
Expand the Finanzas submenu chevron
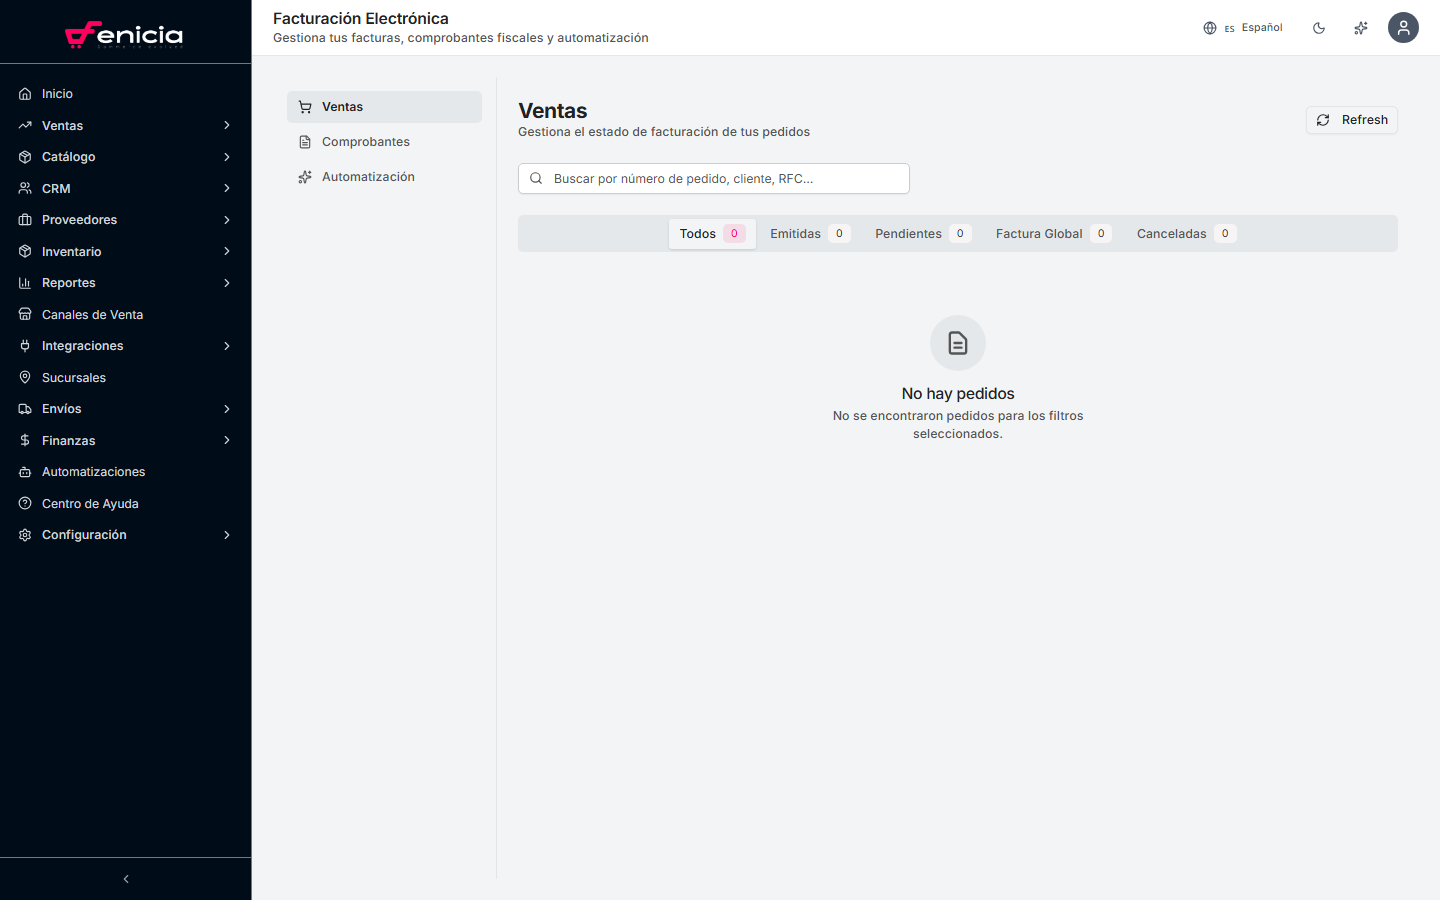tap(227, 441)
